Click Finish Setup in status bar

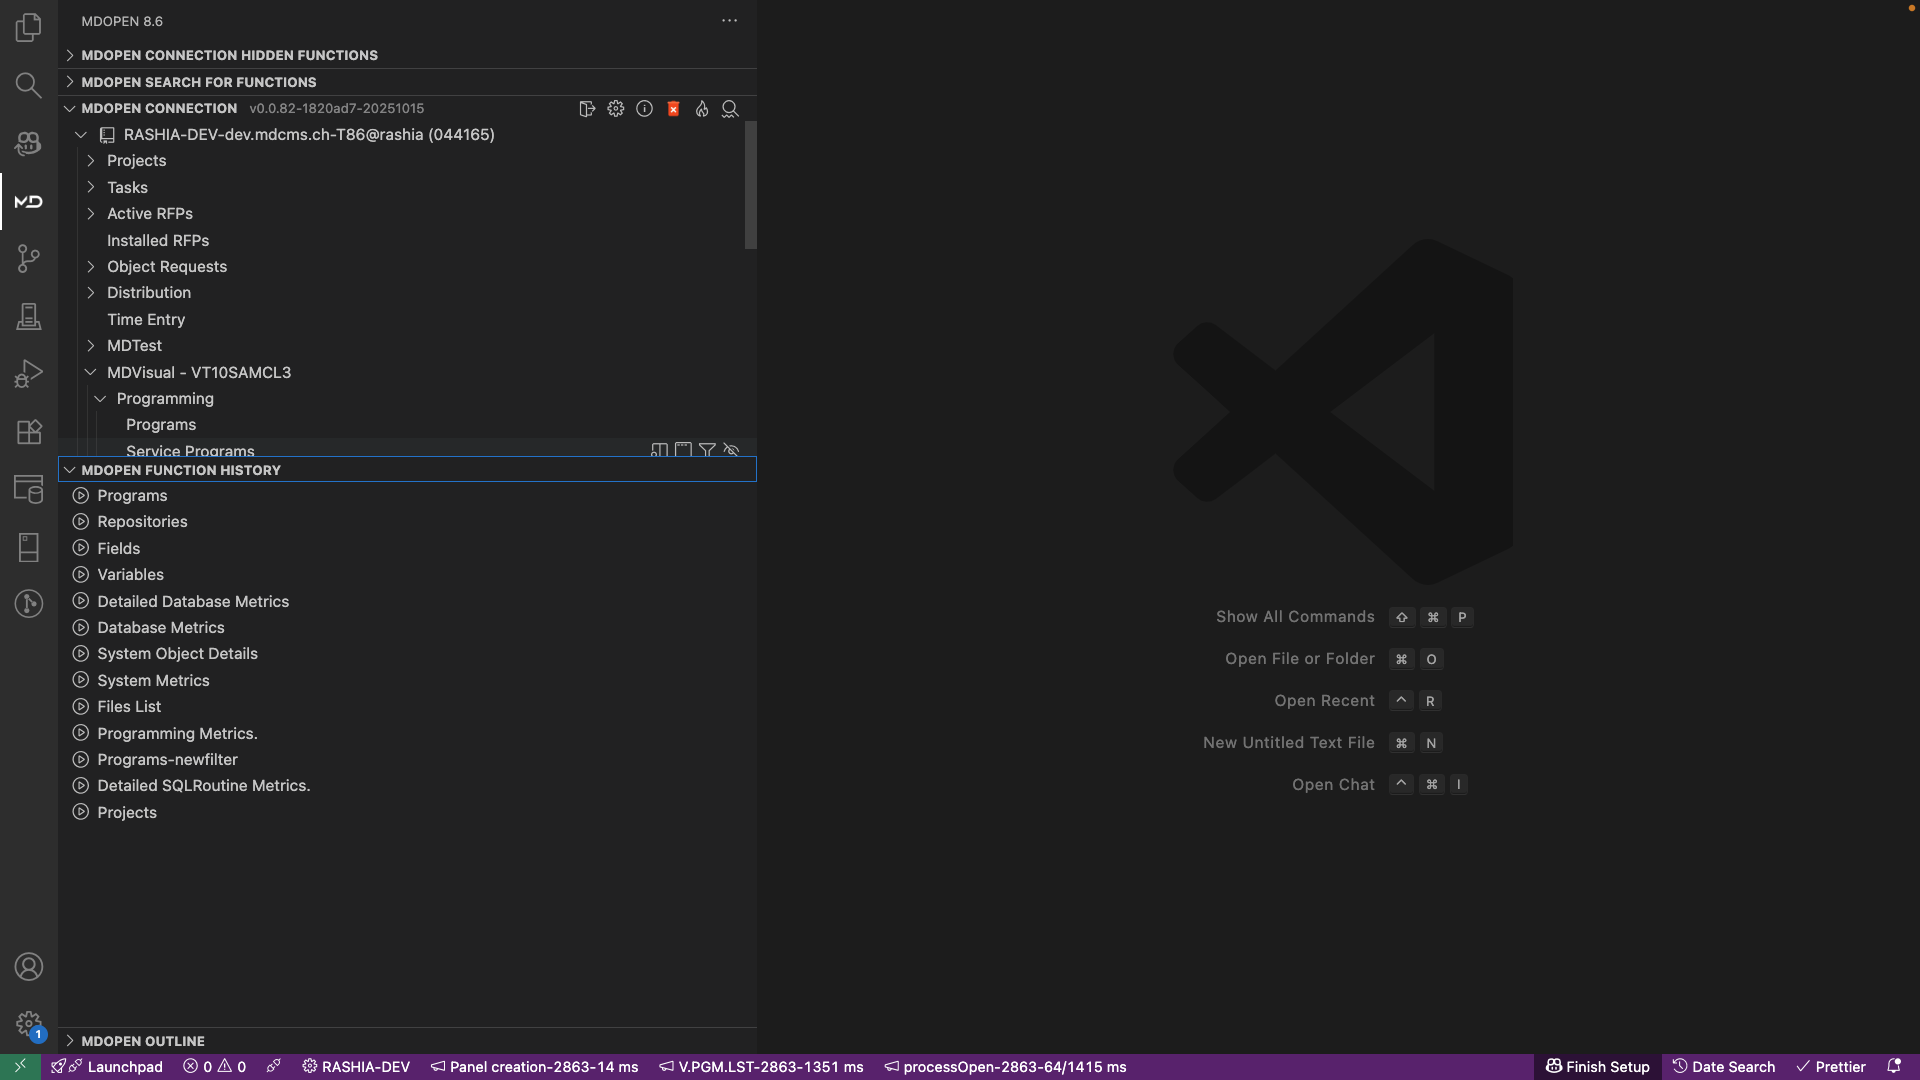click(1597, 1066)
